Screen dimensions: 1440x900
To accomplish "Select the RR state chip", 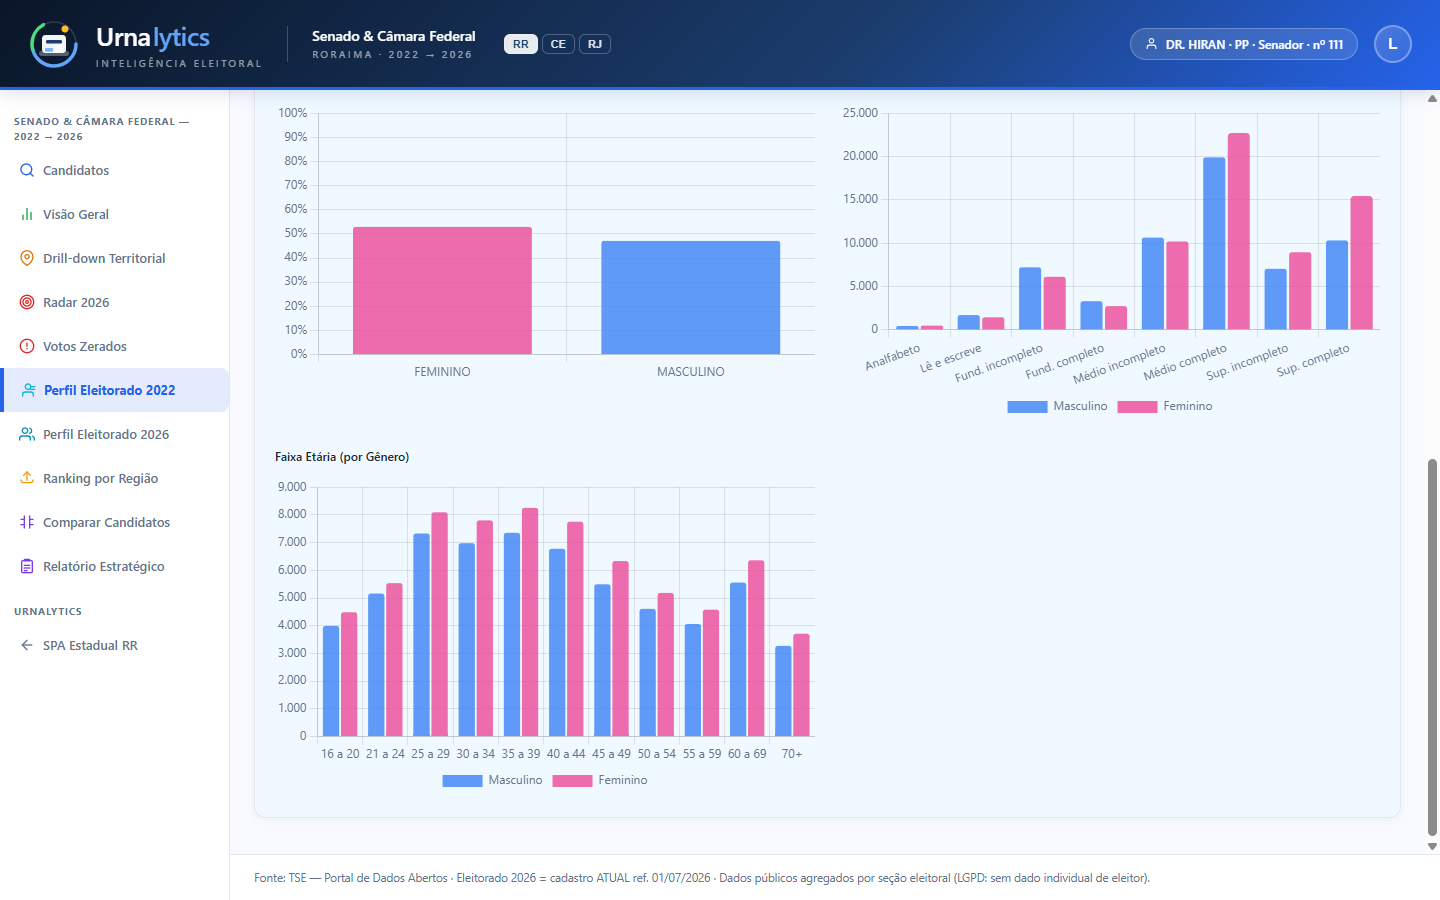I will (x=521, y=44).
